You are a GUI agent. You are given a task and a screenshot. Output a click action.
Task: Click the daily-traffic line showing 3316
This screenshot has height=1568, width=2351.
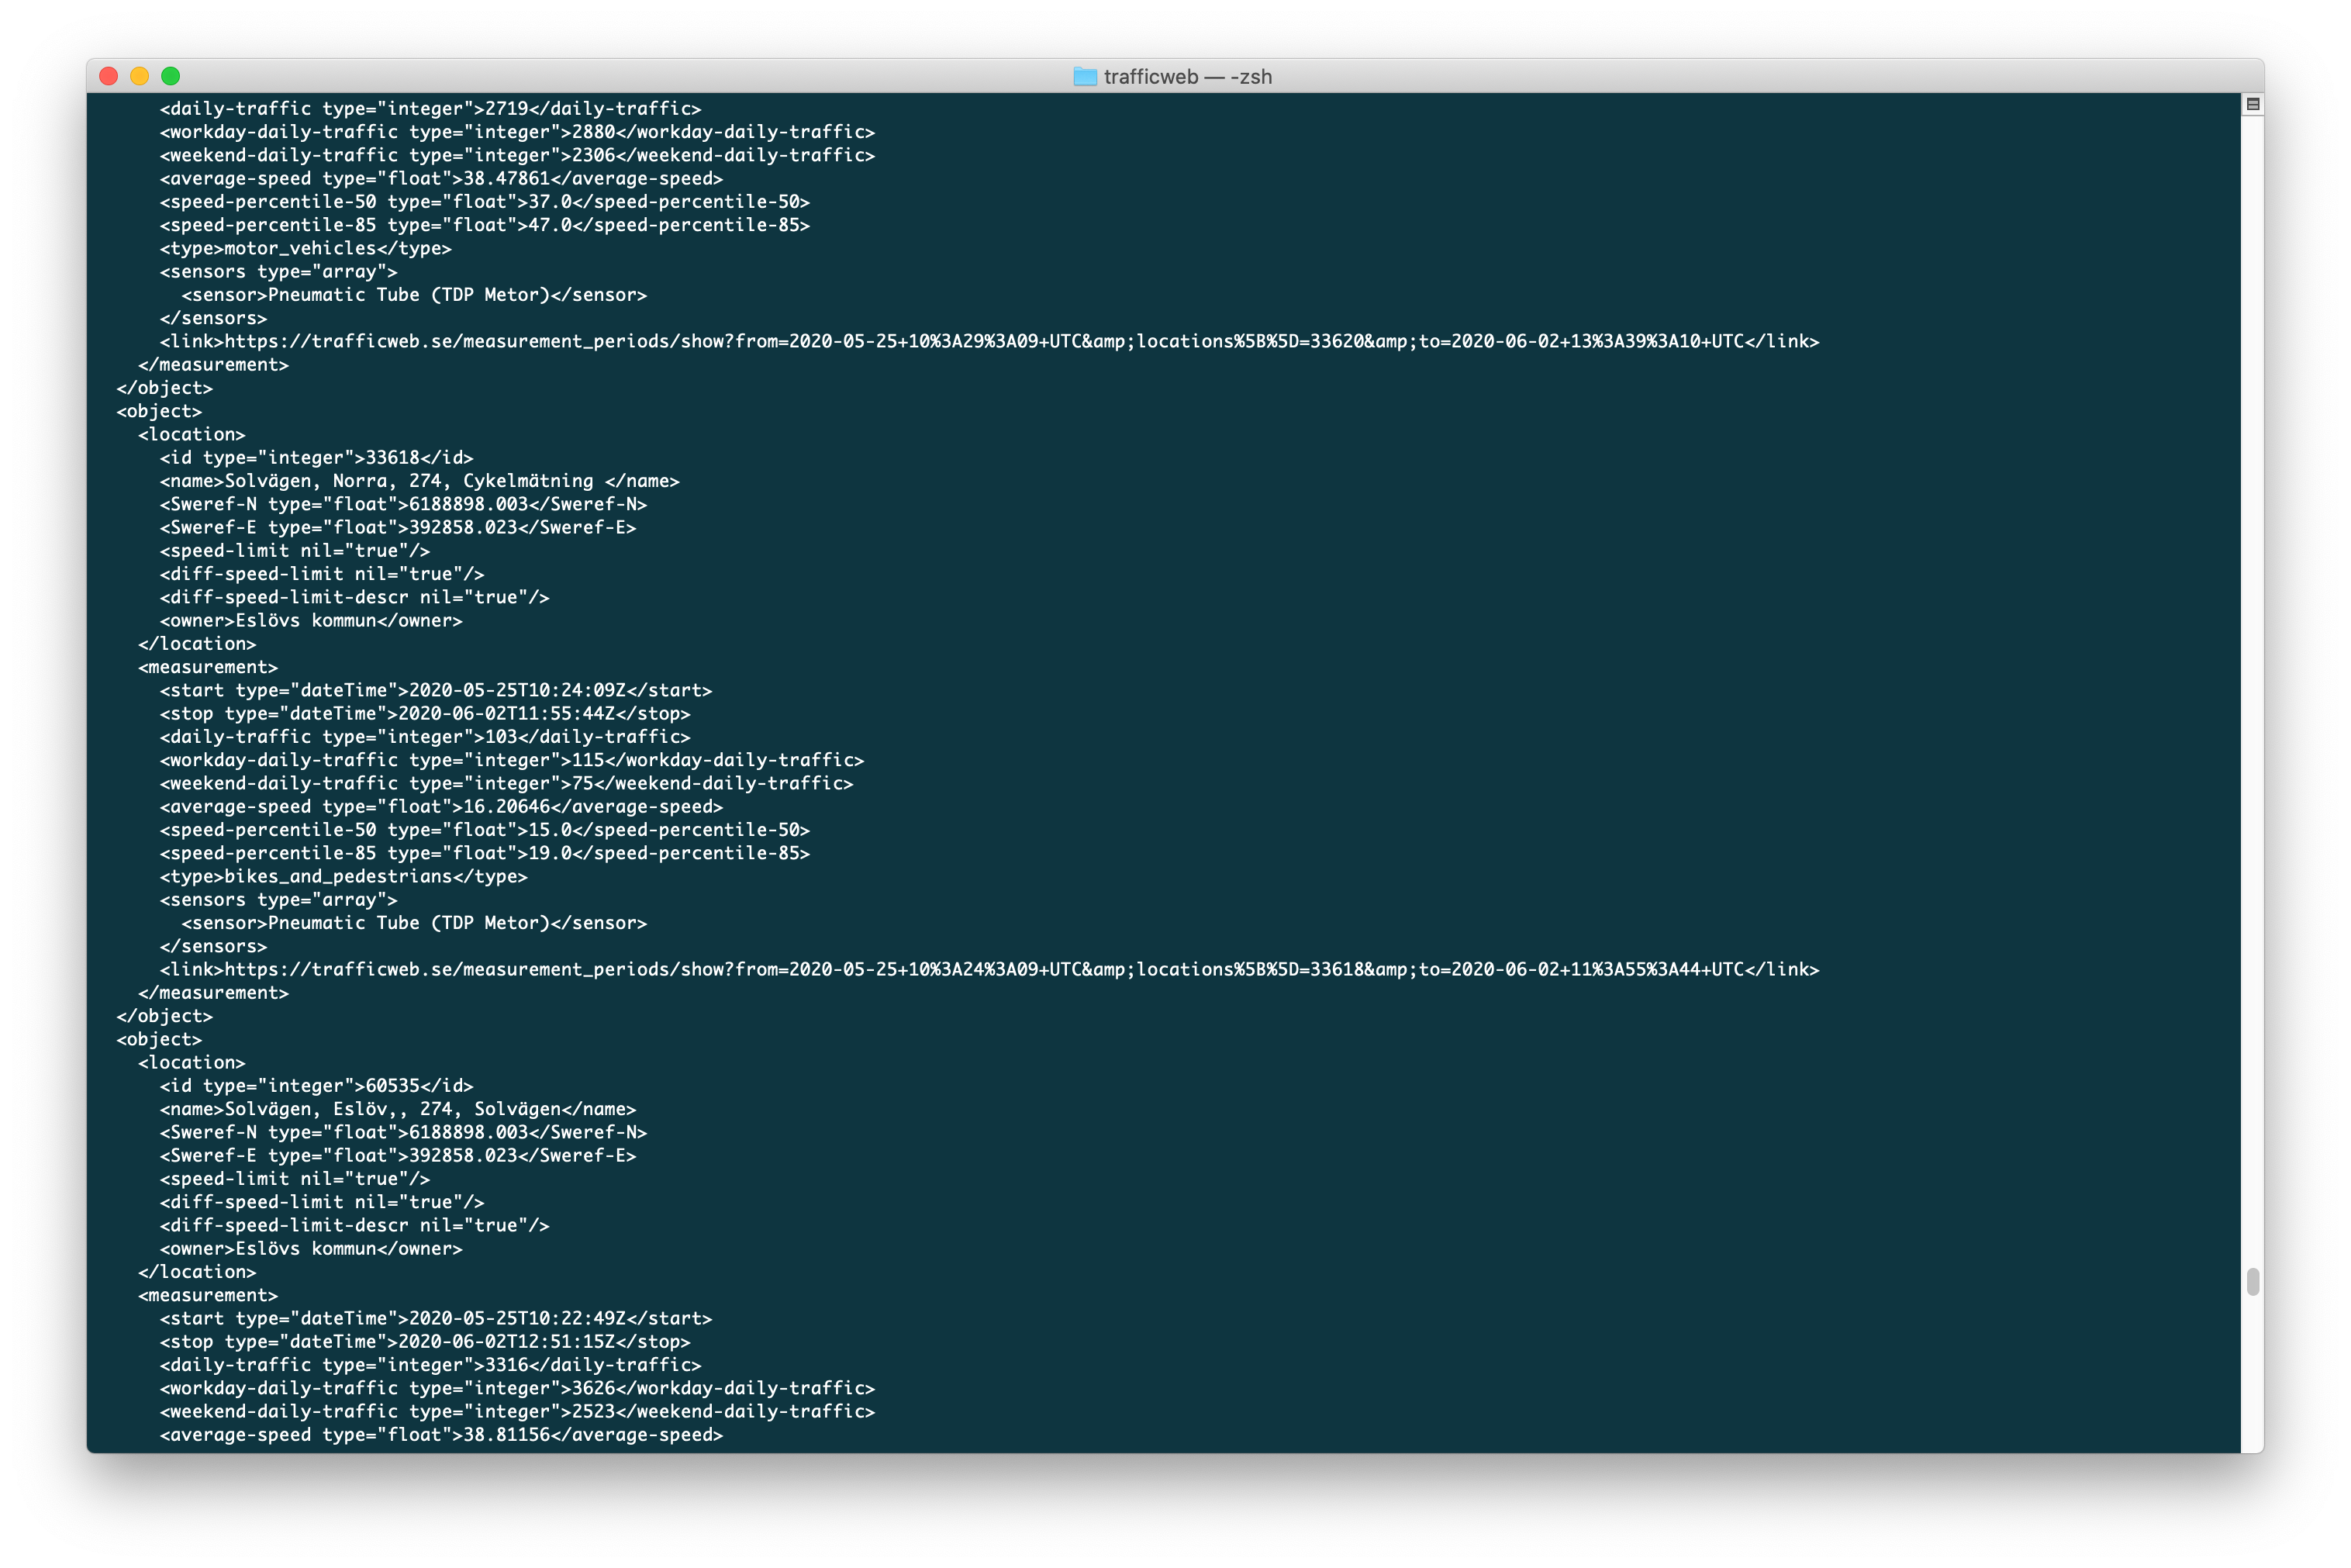click(x=430, y=1365)
